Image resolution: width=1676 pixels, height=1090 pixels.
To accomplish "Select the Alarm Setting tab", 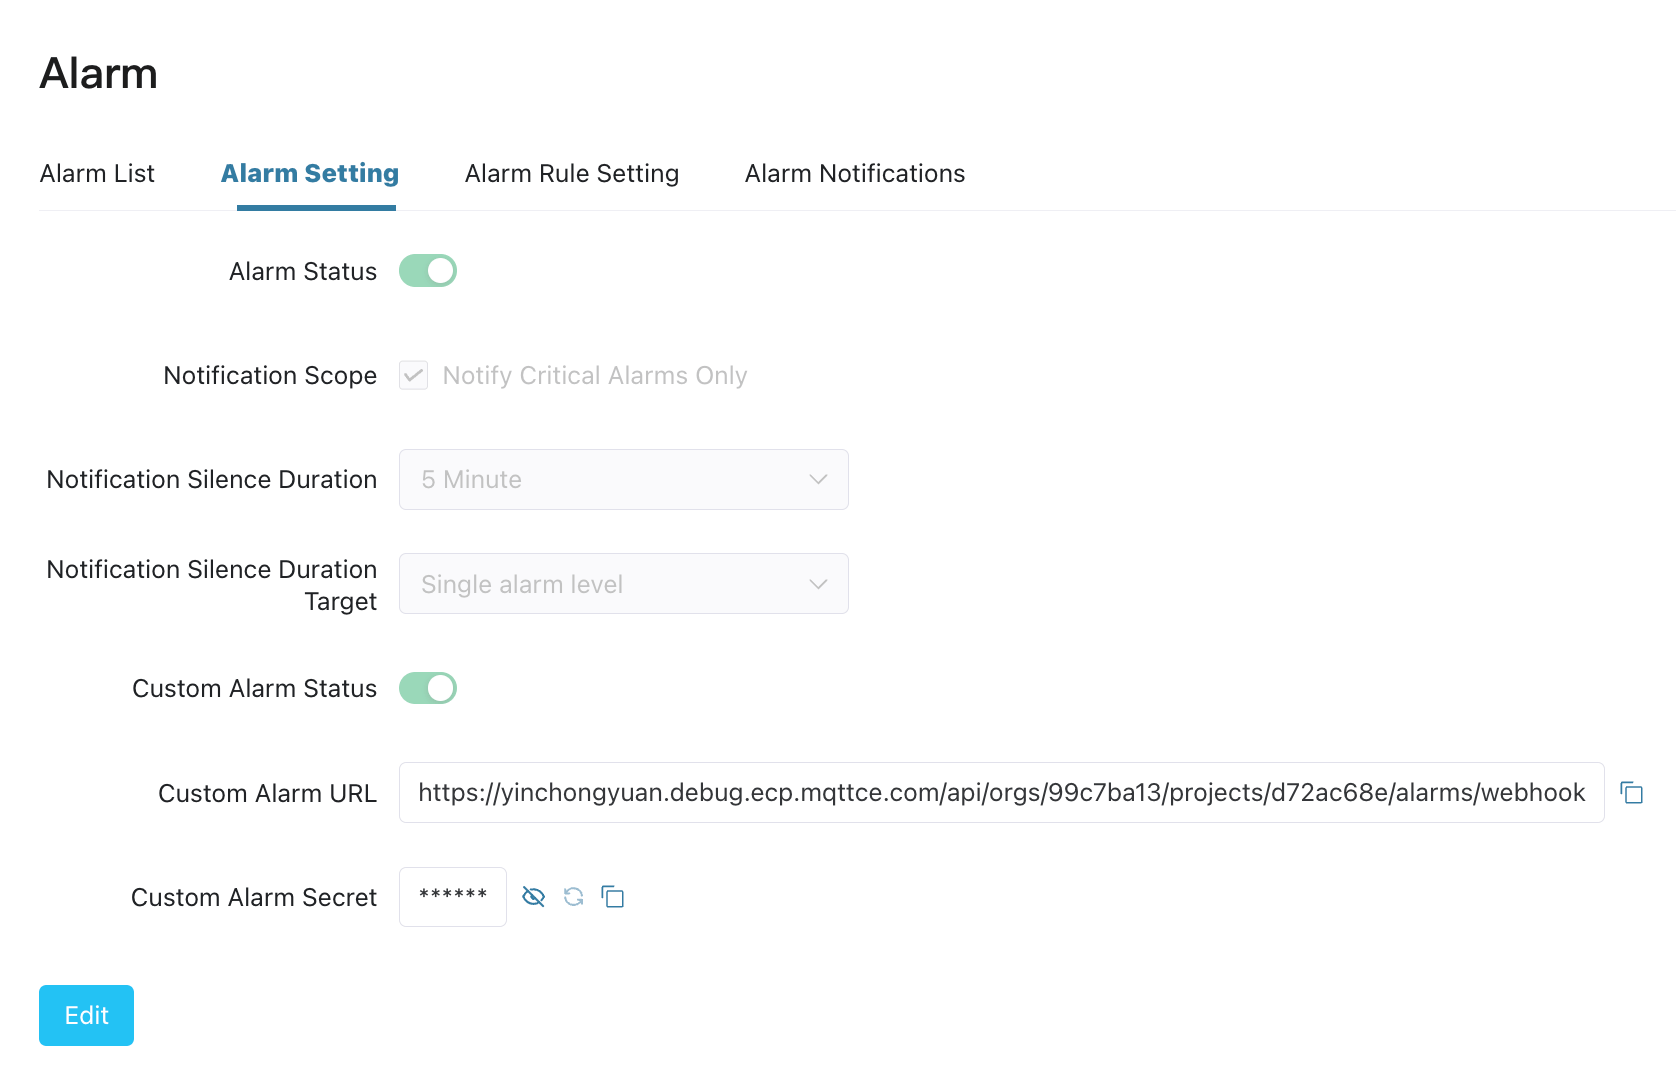I will pyautogui.click(x=310, y=174).
